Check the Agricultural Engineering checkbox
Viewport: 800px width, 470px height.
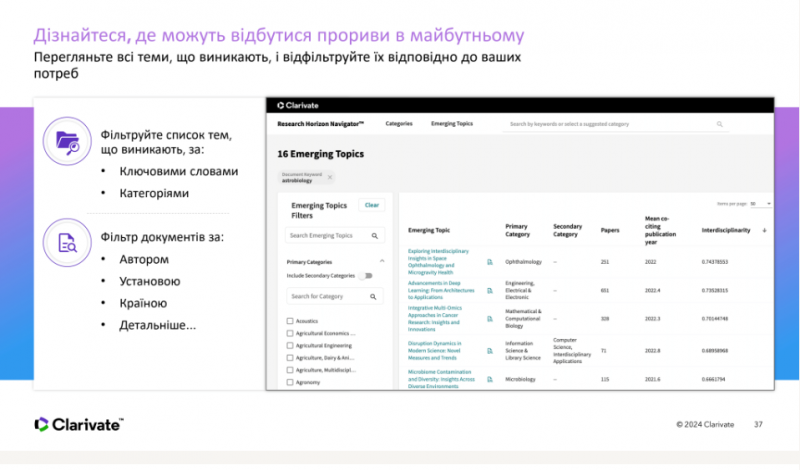click(290, 345)
